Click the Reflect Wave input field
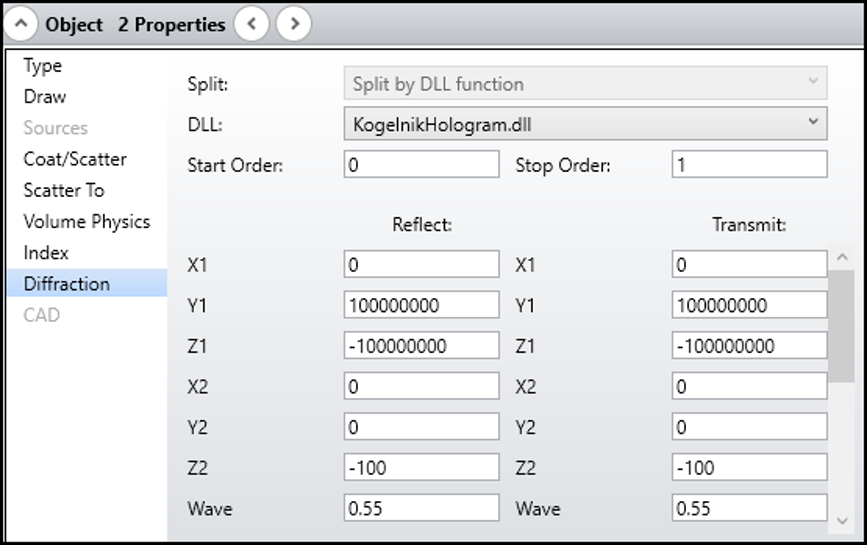The width and height of the screenshot is (867, 545). coord(421,508)
